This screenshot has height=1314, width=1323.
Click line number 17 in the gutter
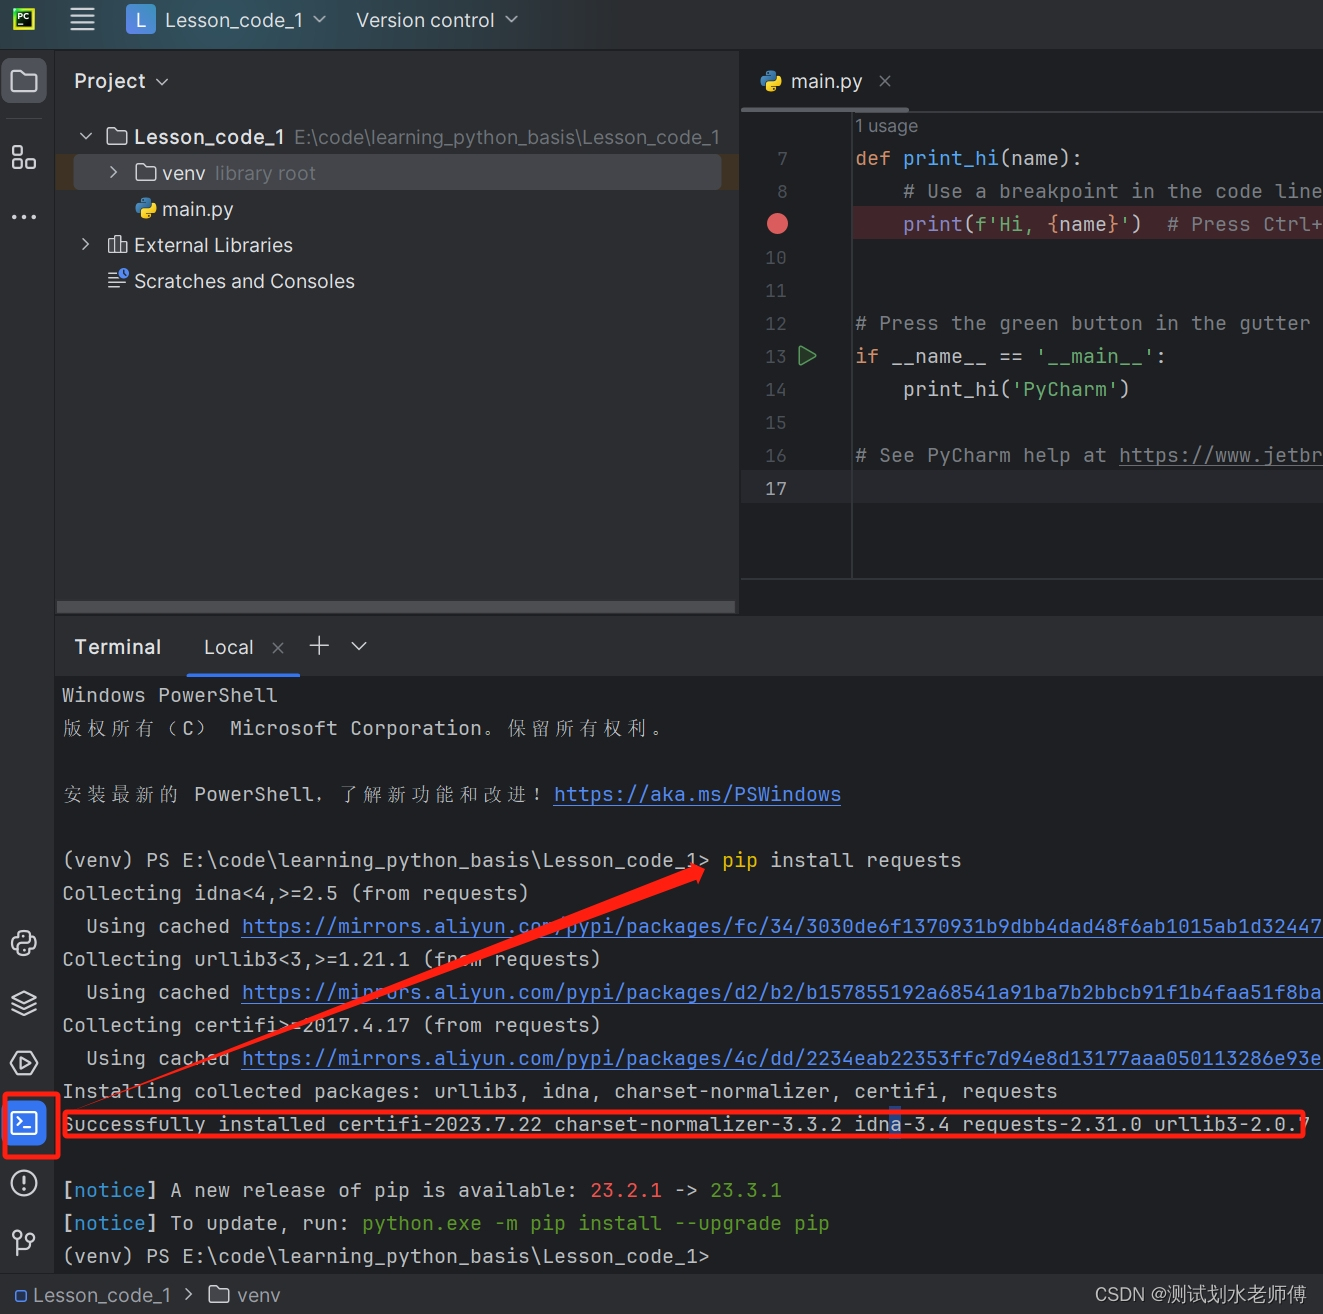coord(776,488)
